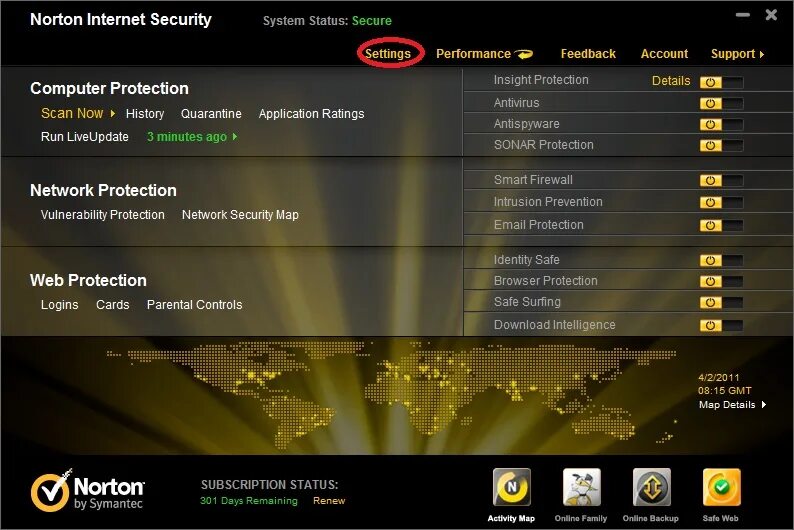Screen dimensions: 794x530
Task: Open the Account menu item
Action: pos(664,54)
